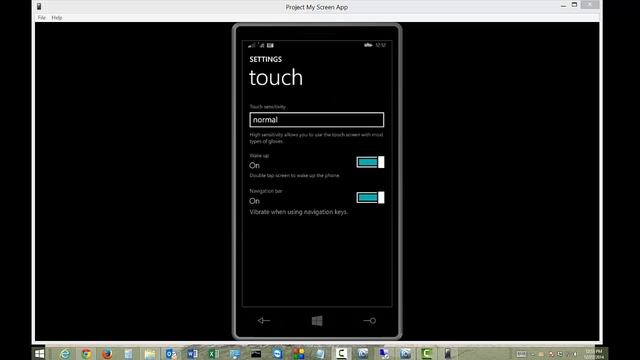
Task: Open Outlook from the taskbar
Action: click(171, 353)
